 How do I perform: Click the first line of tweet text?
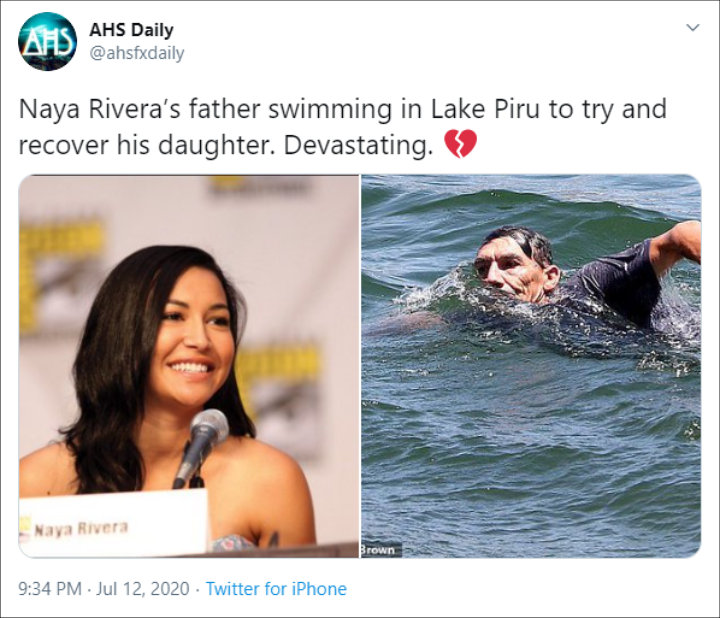click(x=343, y=109)
